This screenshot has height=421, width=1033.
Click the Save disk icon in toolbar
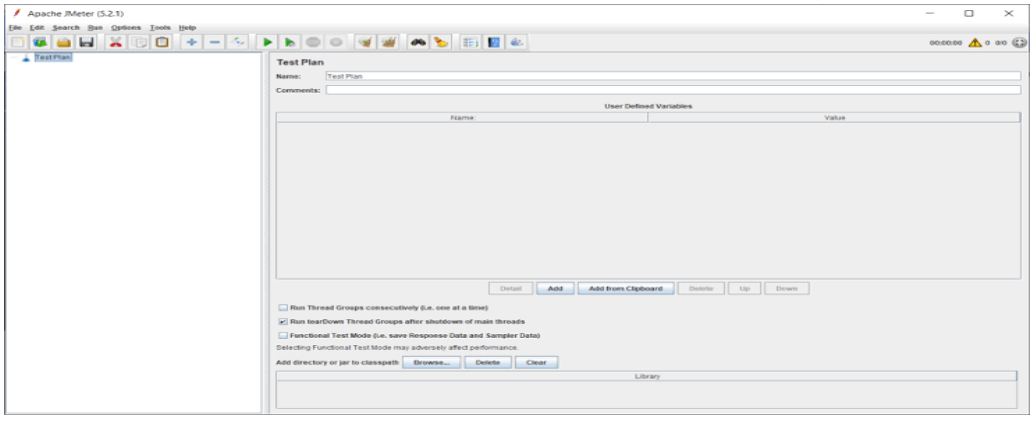point(87,42)
